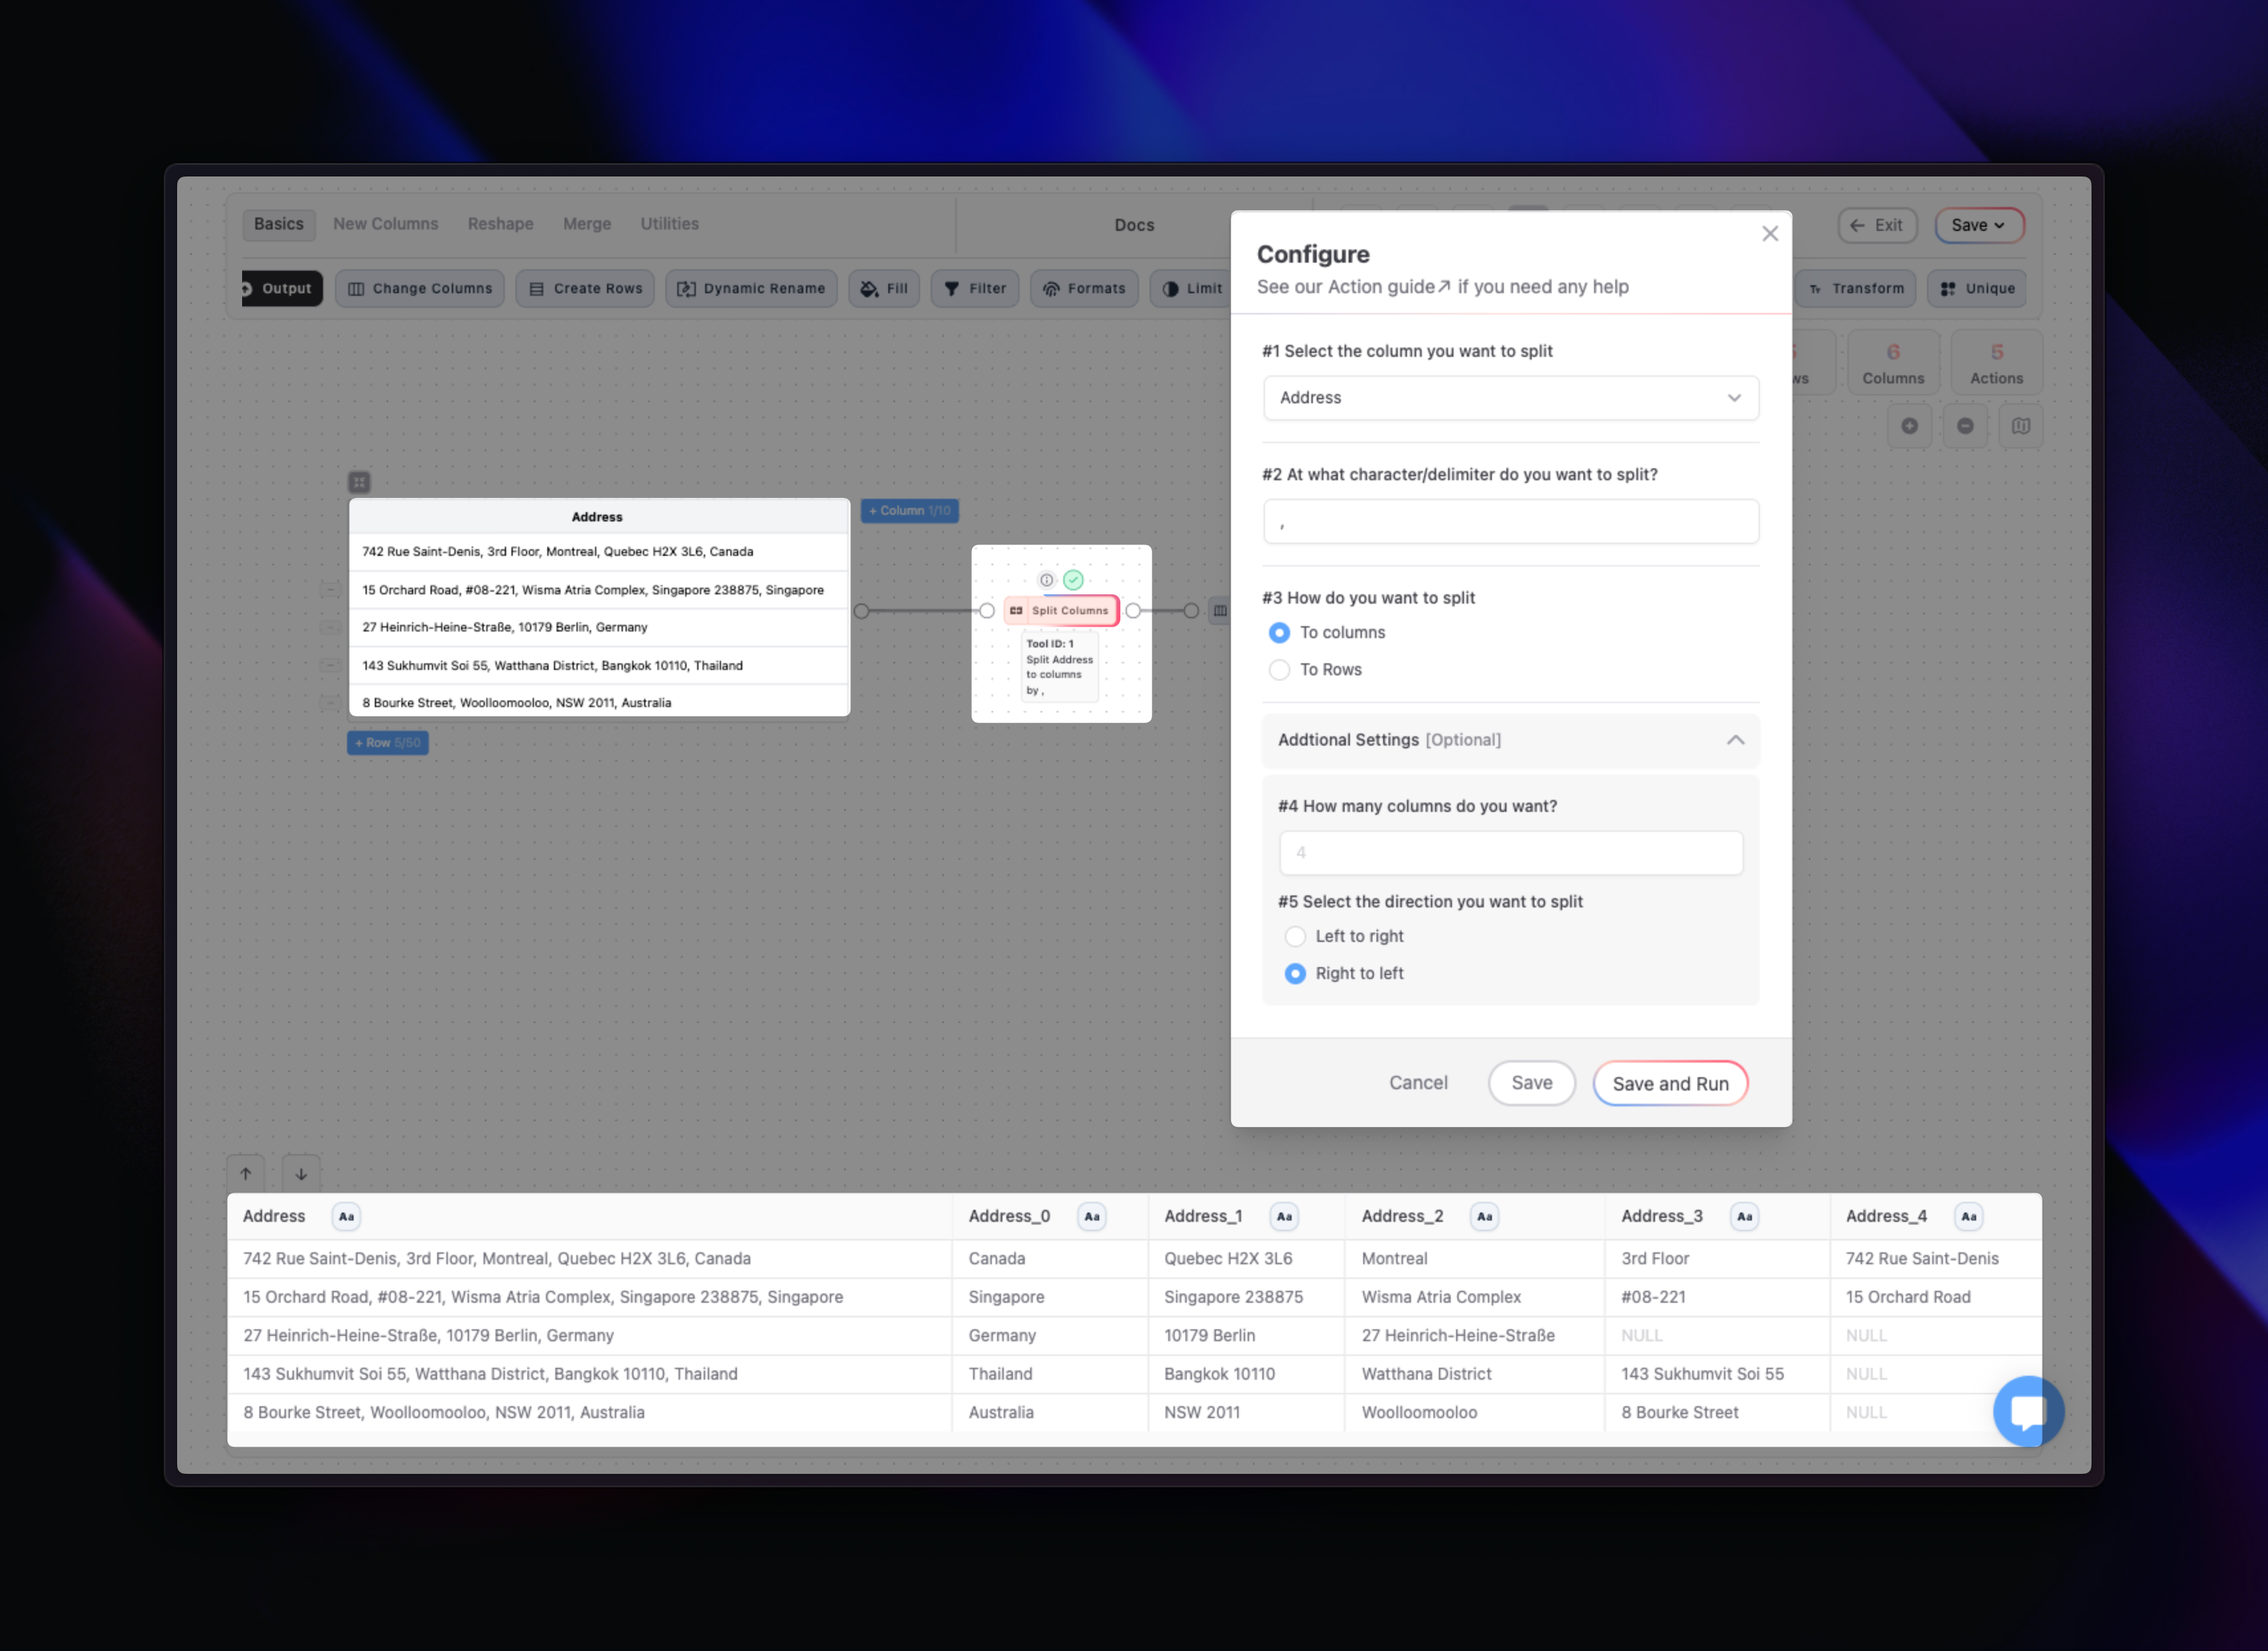Click the number of columns input field
Screen dimensions: 2268x1651
coord(1510,853)
